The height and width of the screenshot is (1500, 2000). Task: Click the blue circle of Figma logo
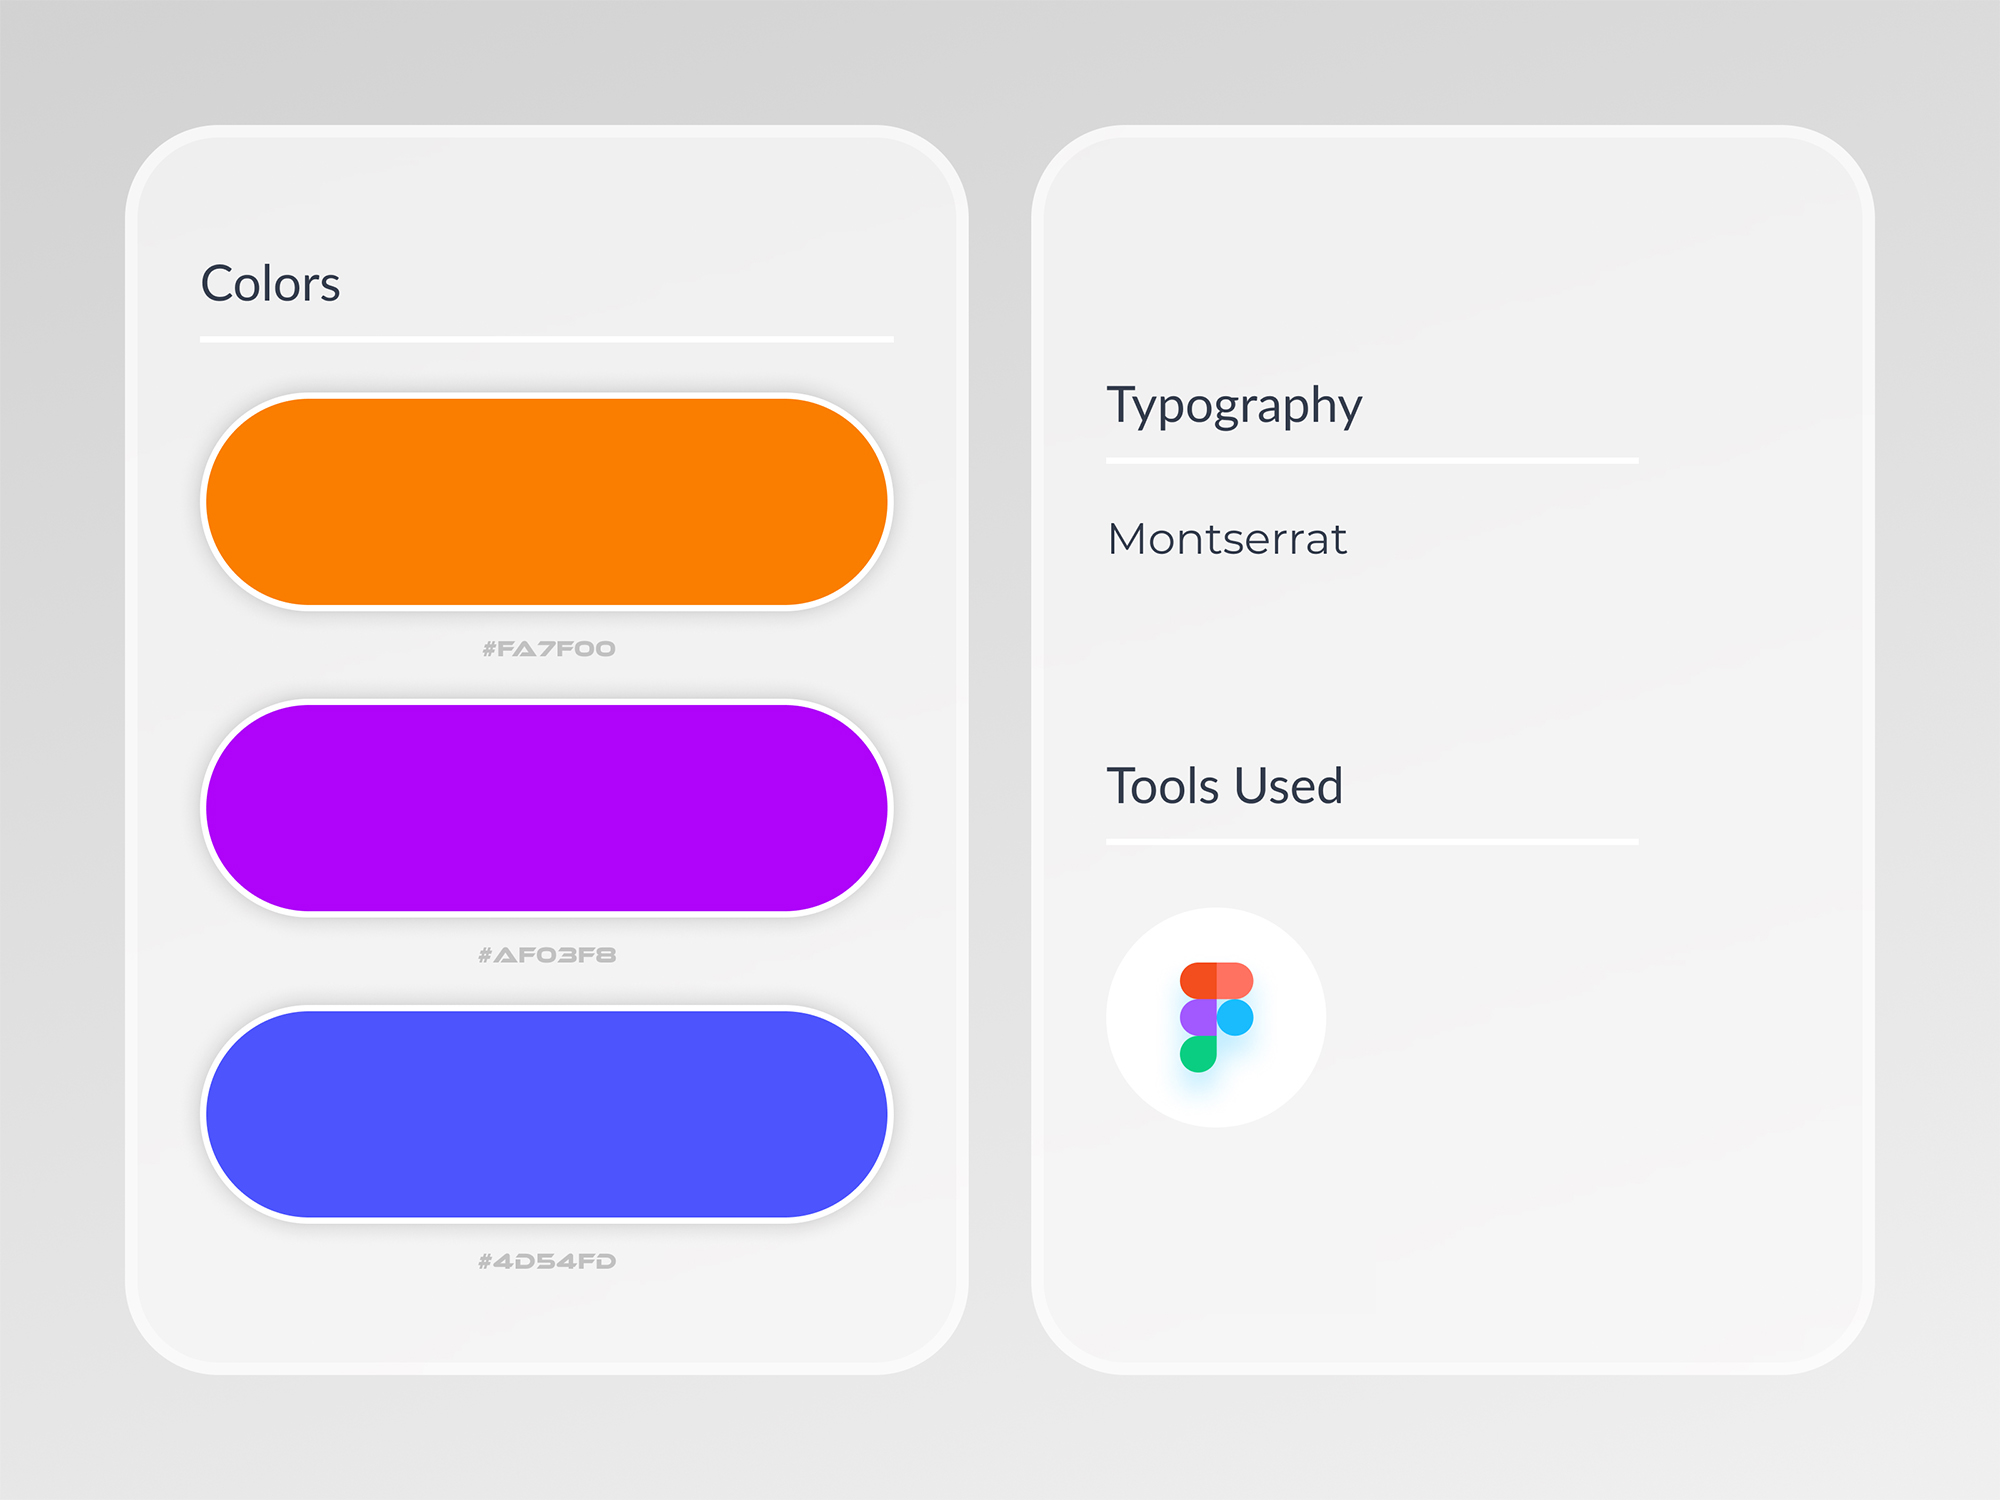point(1235,1017)
